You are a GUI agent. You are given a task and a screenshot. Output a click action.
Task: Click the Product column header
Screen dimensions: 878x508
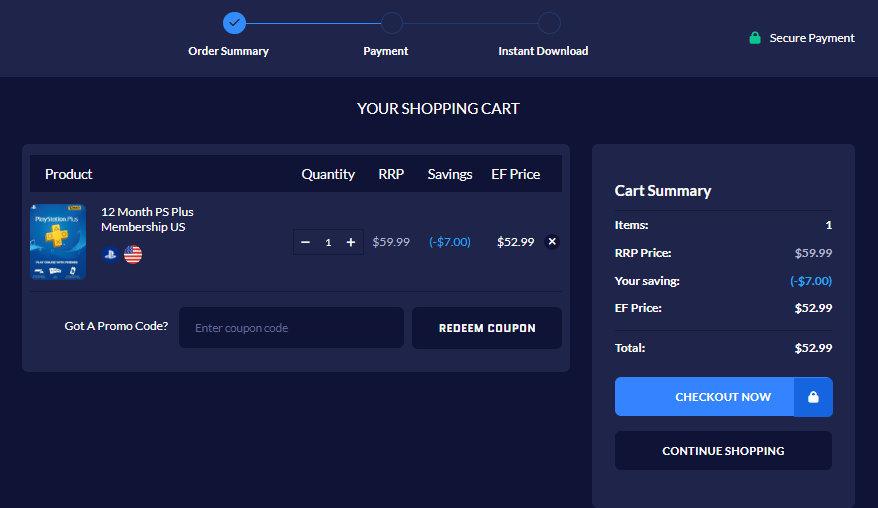68,174
